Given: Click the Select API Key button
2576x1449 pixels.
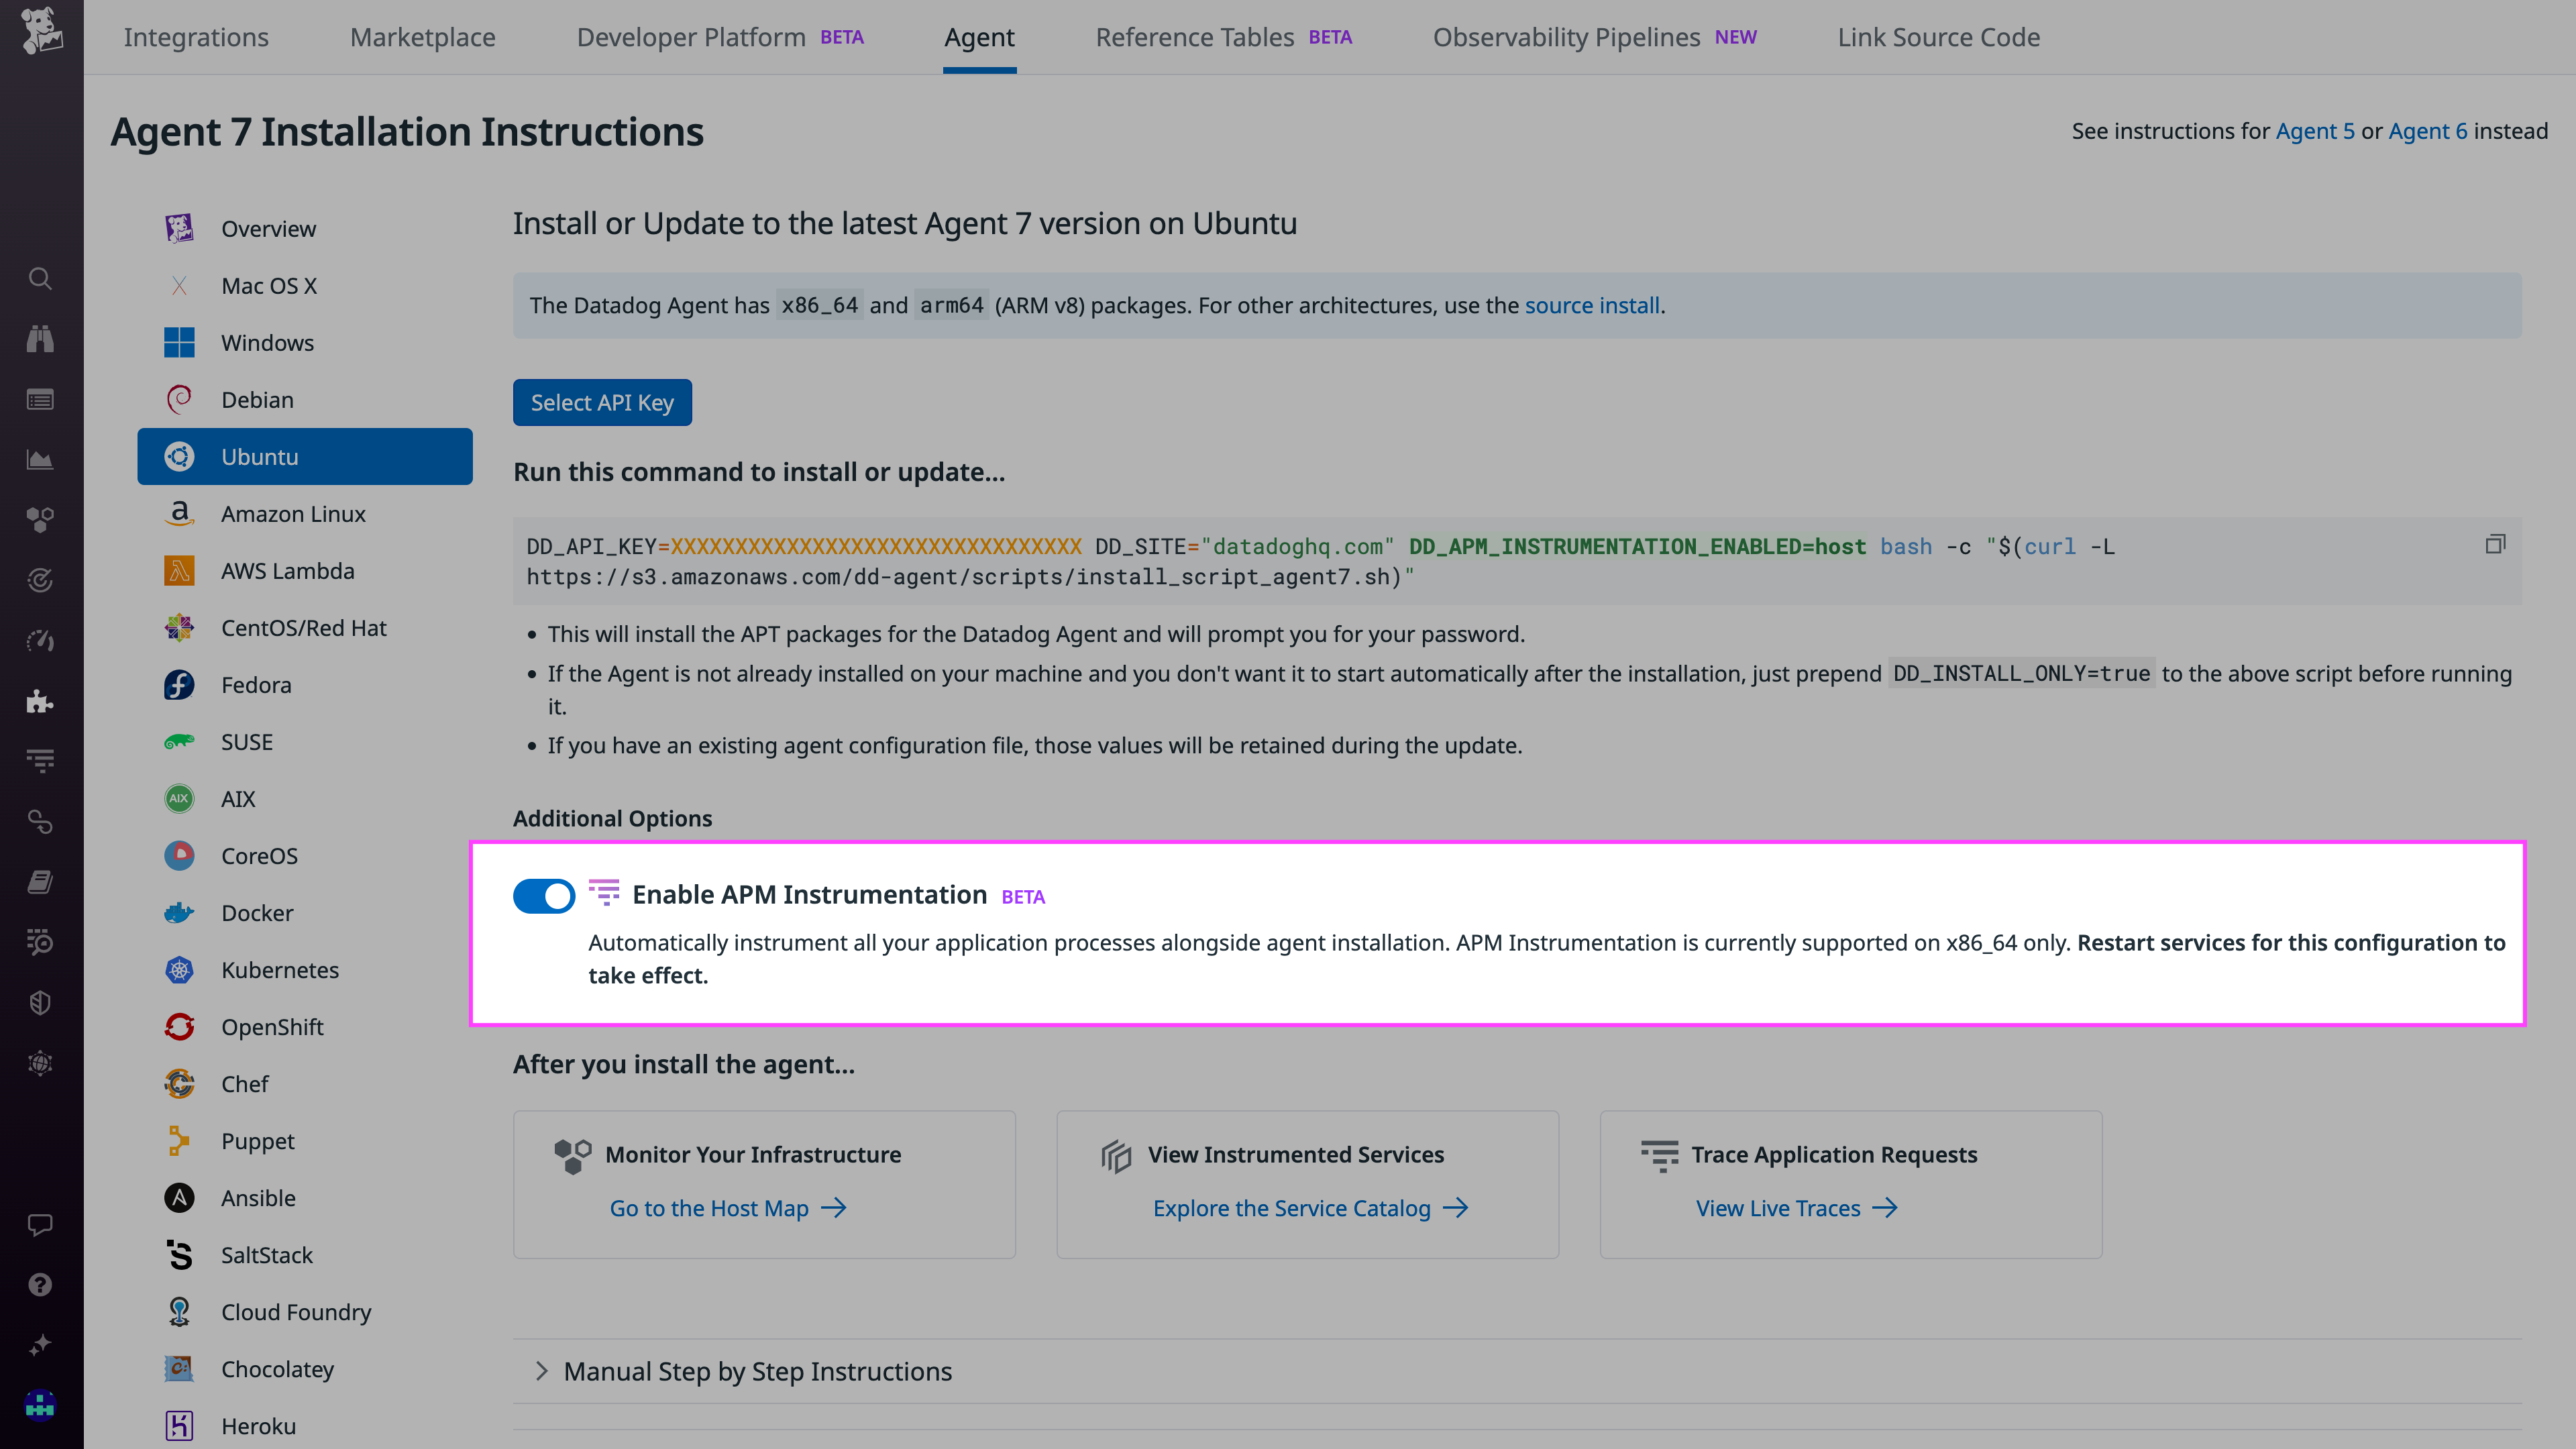Looking at the screenshot, I should (602, 402).
